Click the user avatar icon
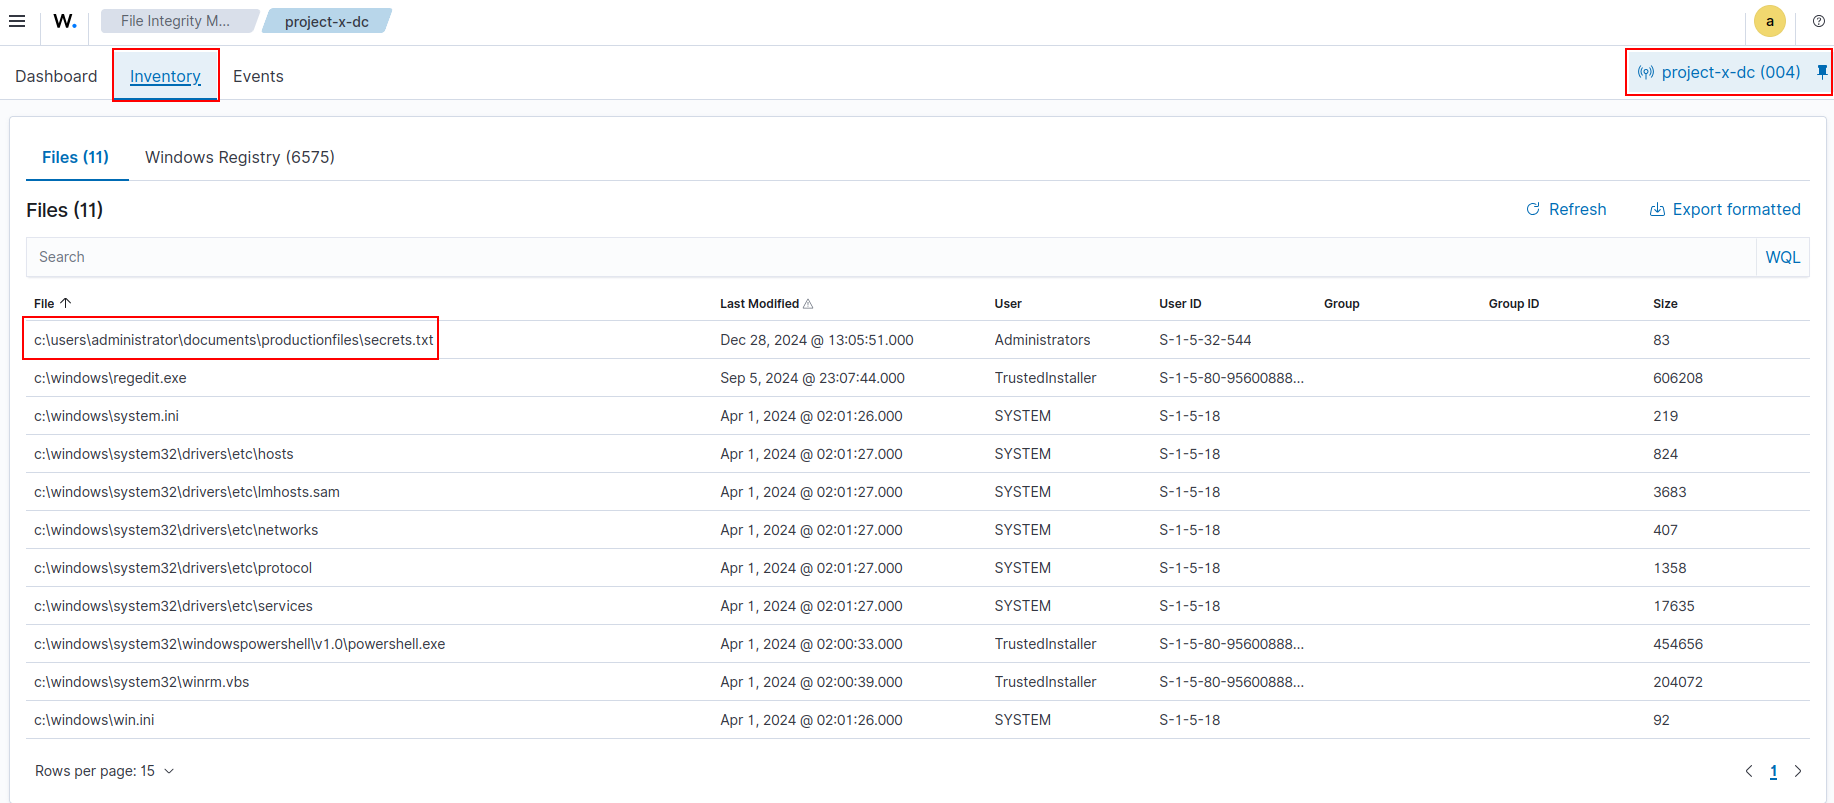This screenshot has width=1834, height=803. pos(1769,21)
